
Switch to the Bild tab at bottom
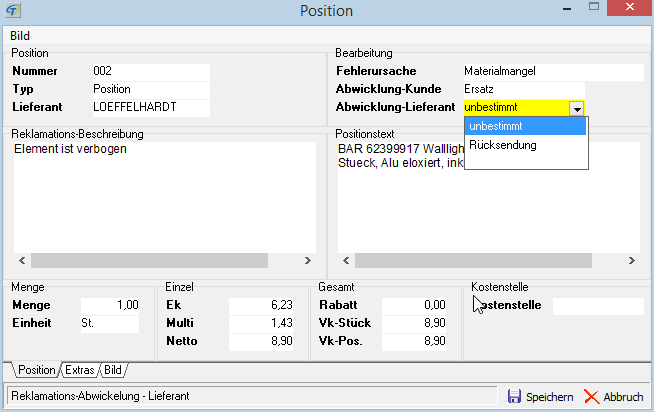[x=114, y=370]
